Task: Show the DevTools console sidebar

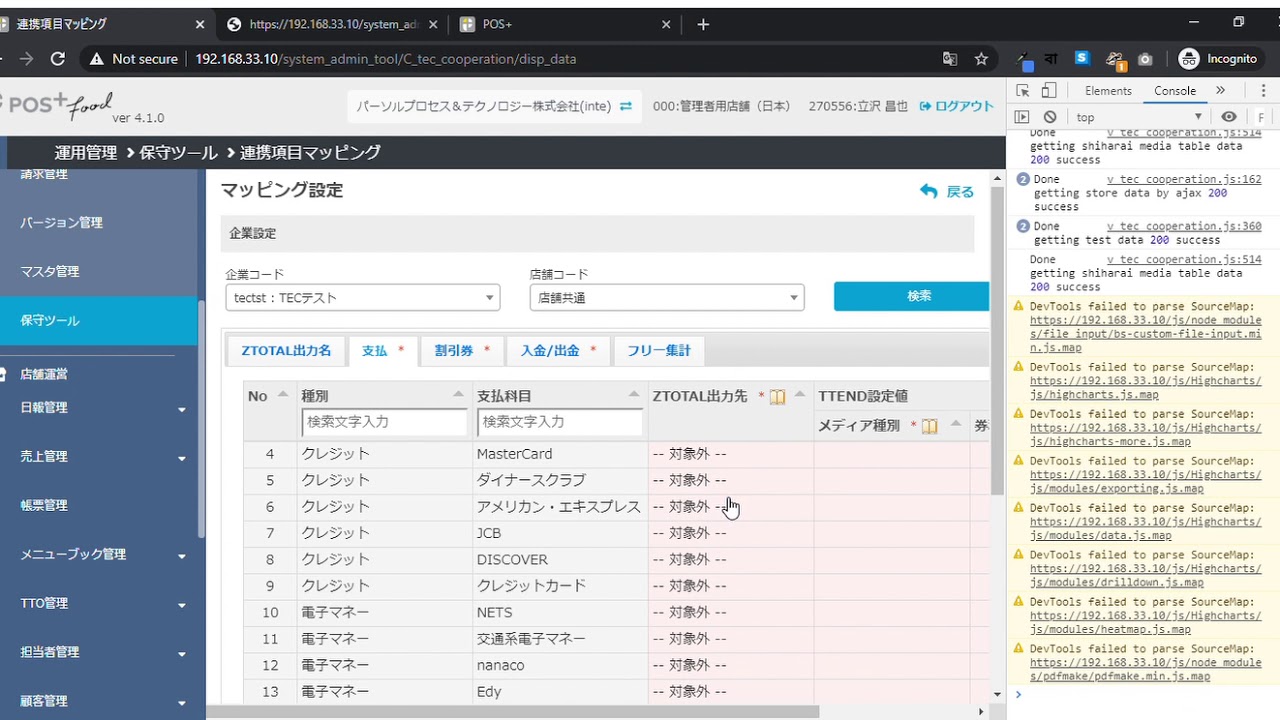Action: (1021, 117)
